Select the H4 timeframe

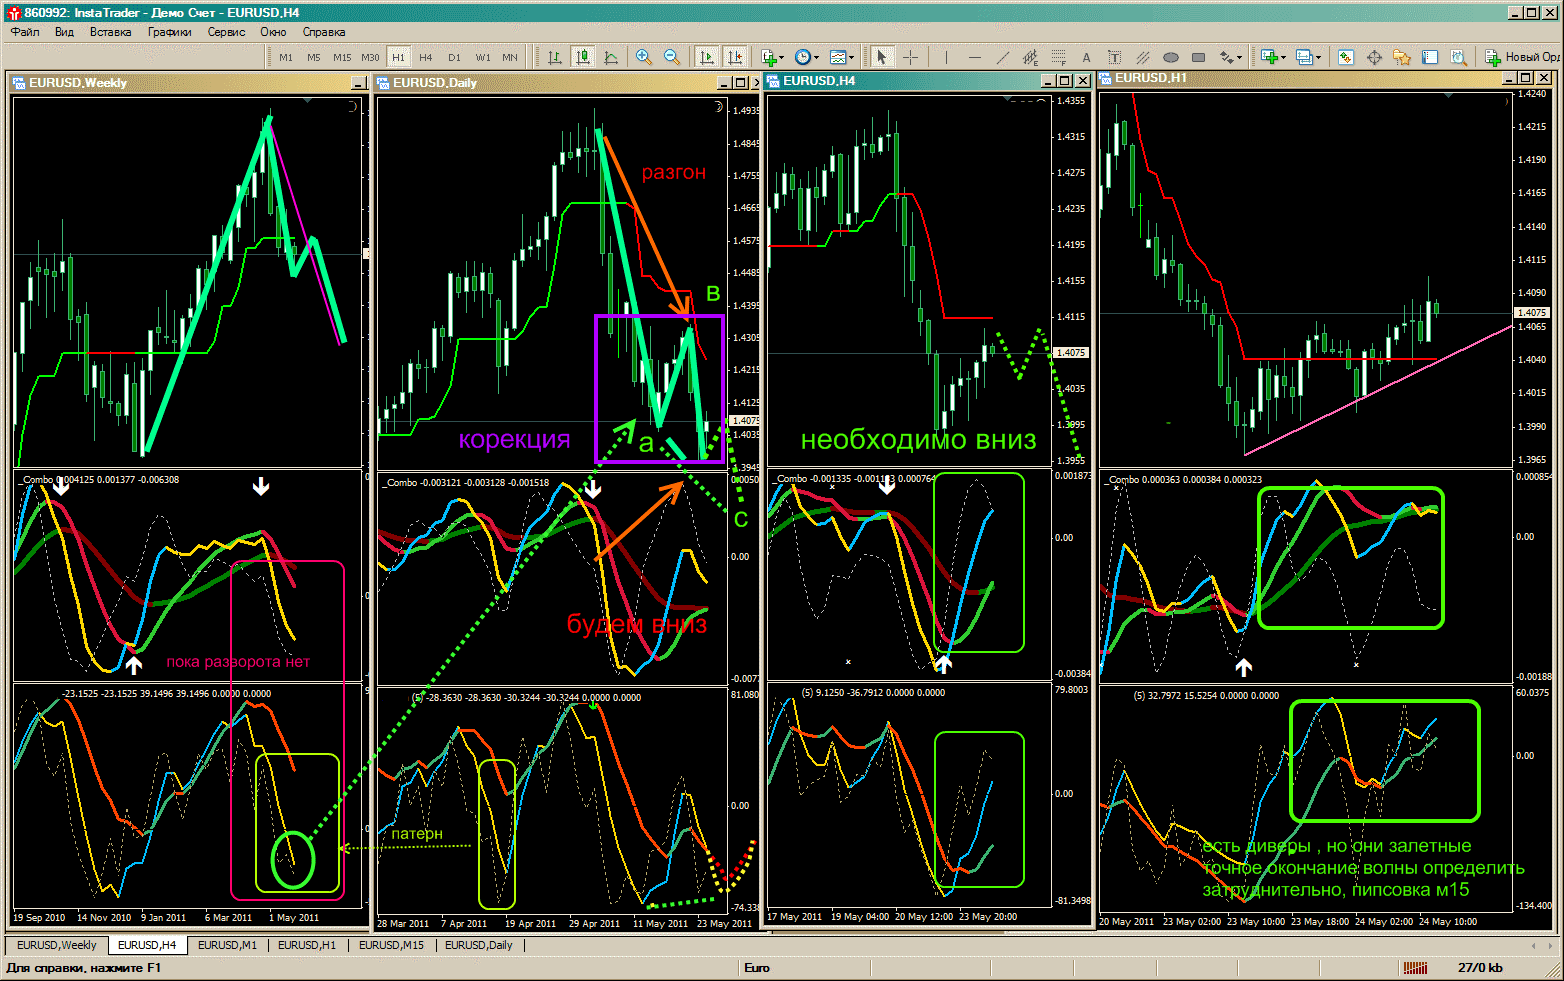[x=426, y=57]
